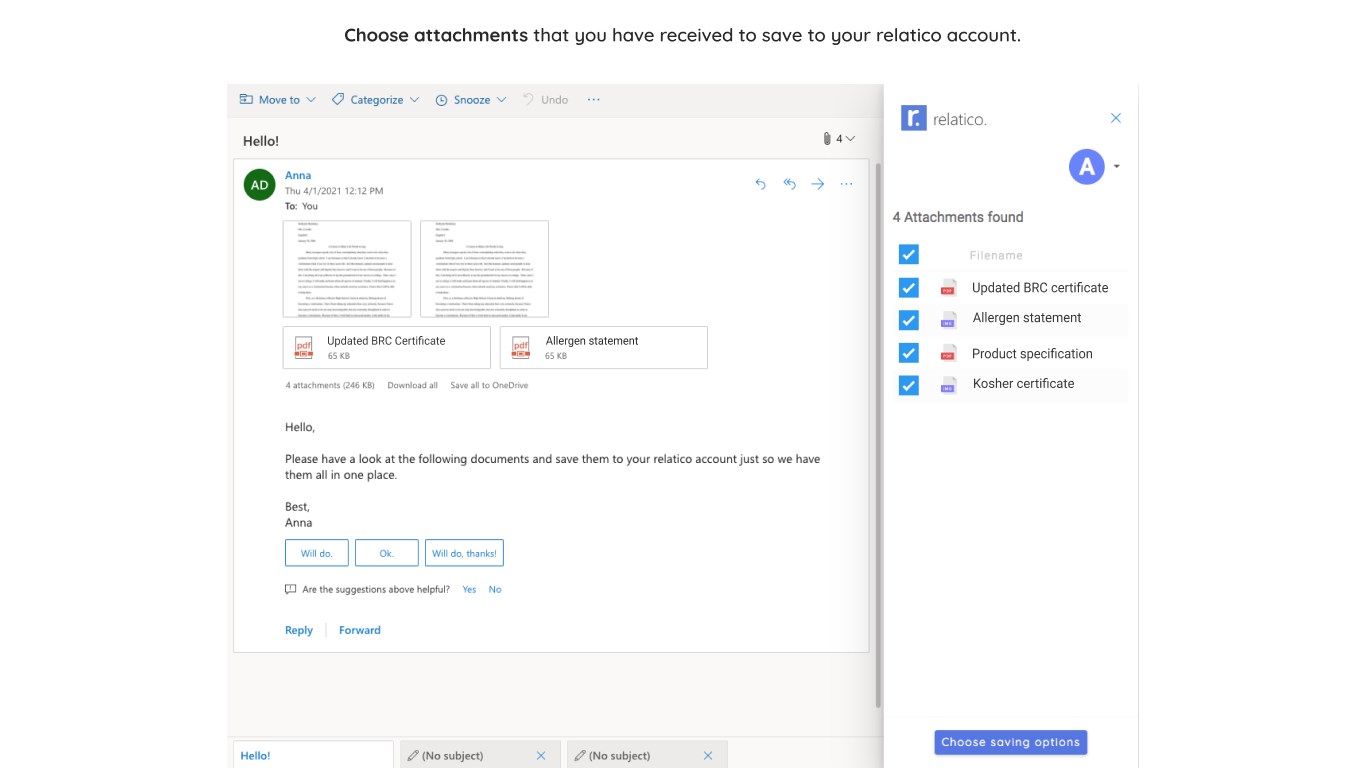The height and width of the screenshot is (768, 1366).
Task: Click the forward arrow icon
Action: pos(818,184)
